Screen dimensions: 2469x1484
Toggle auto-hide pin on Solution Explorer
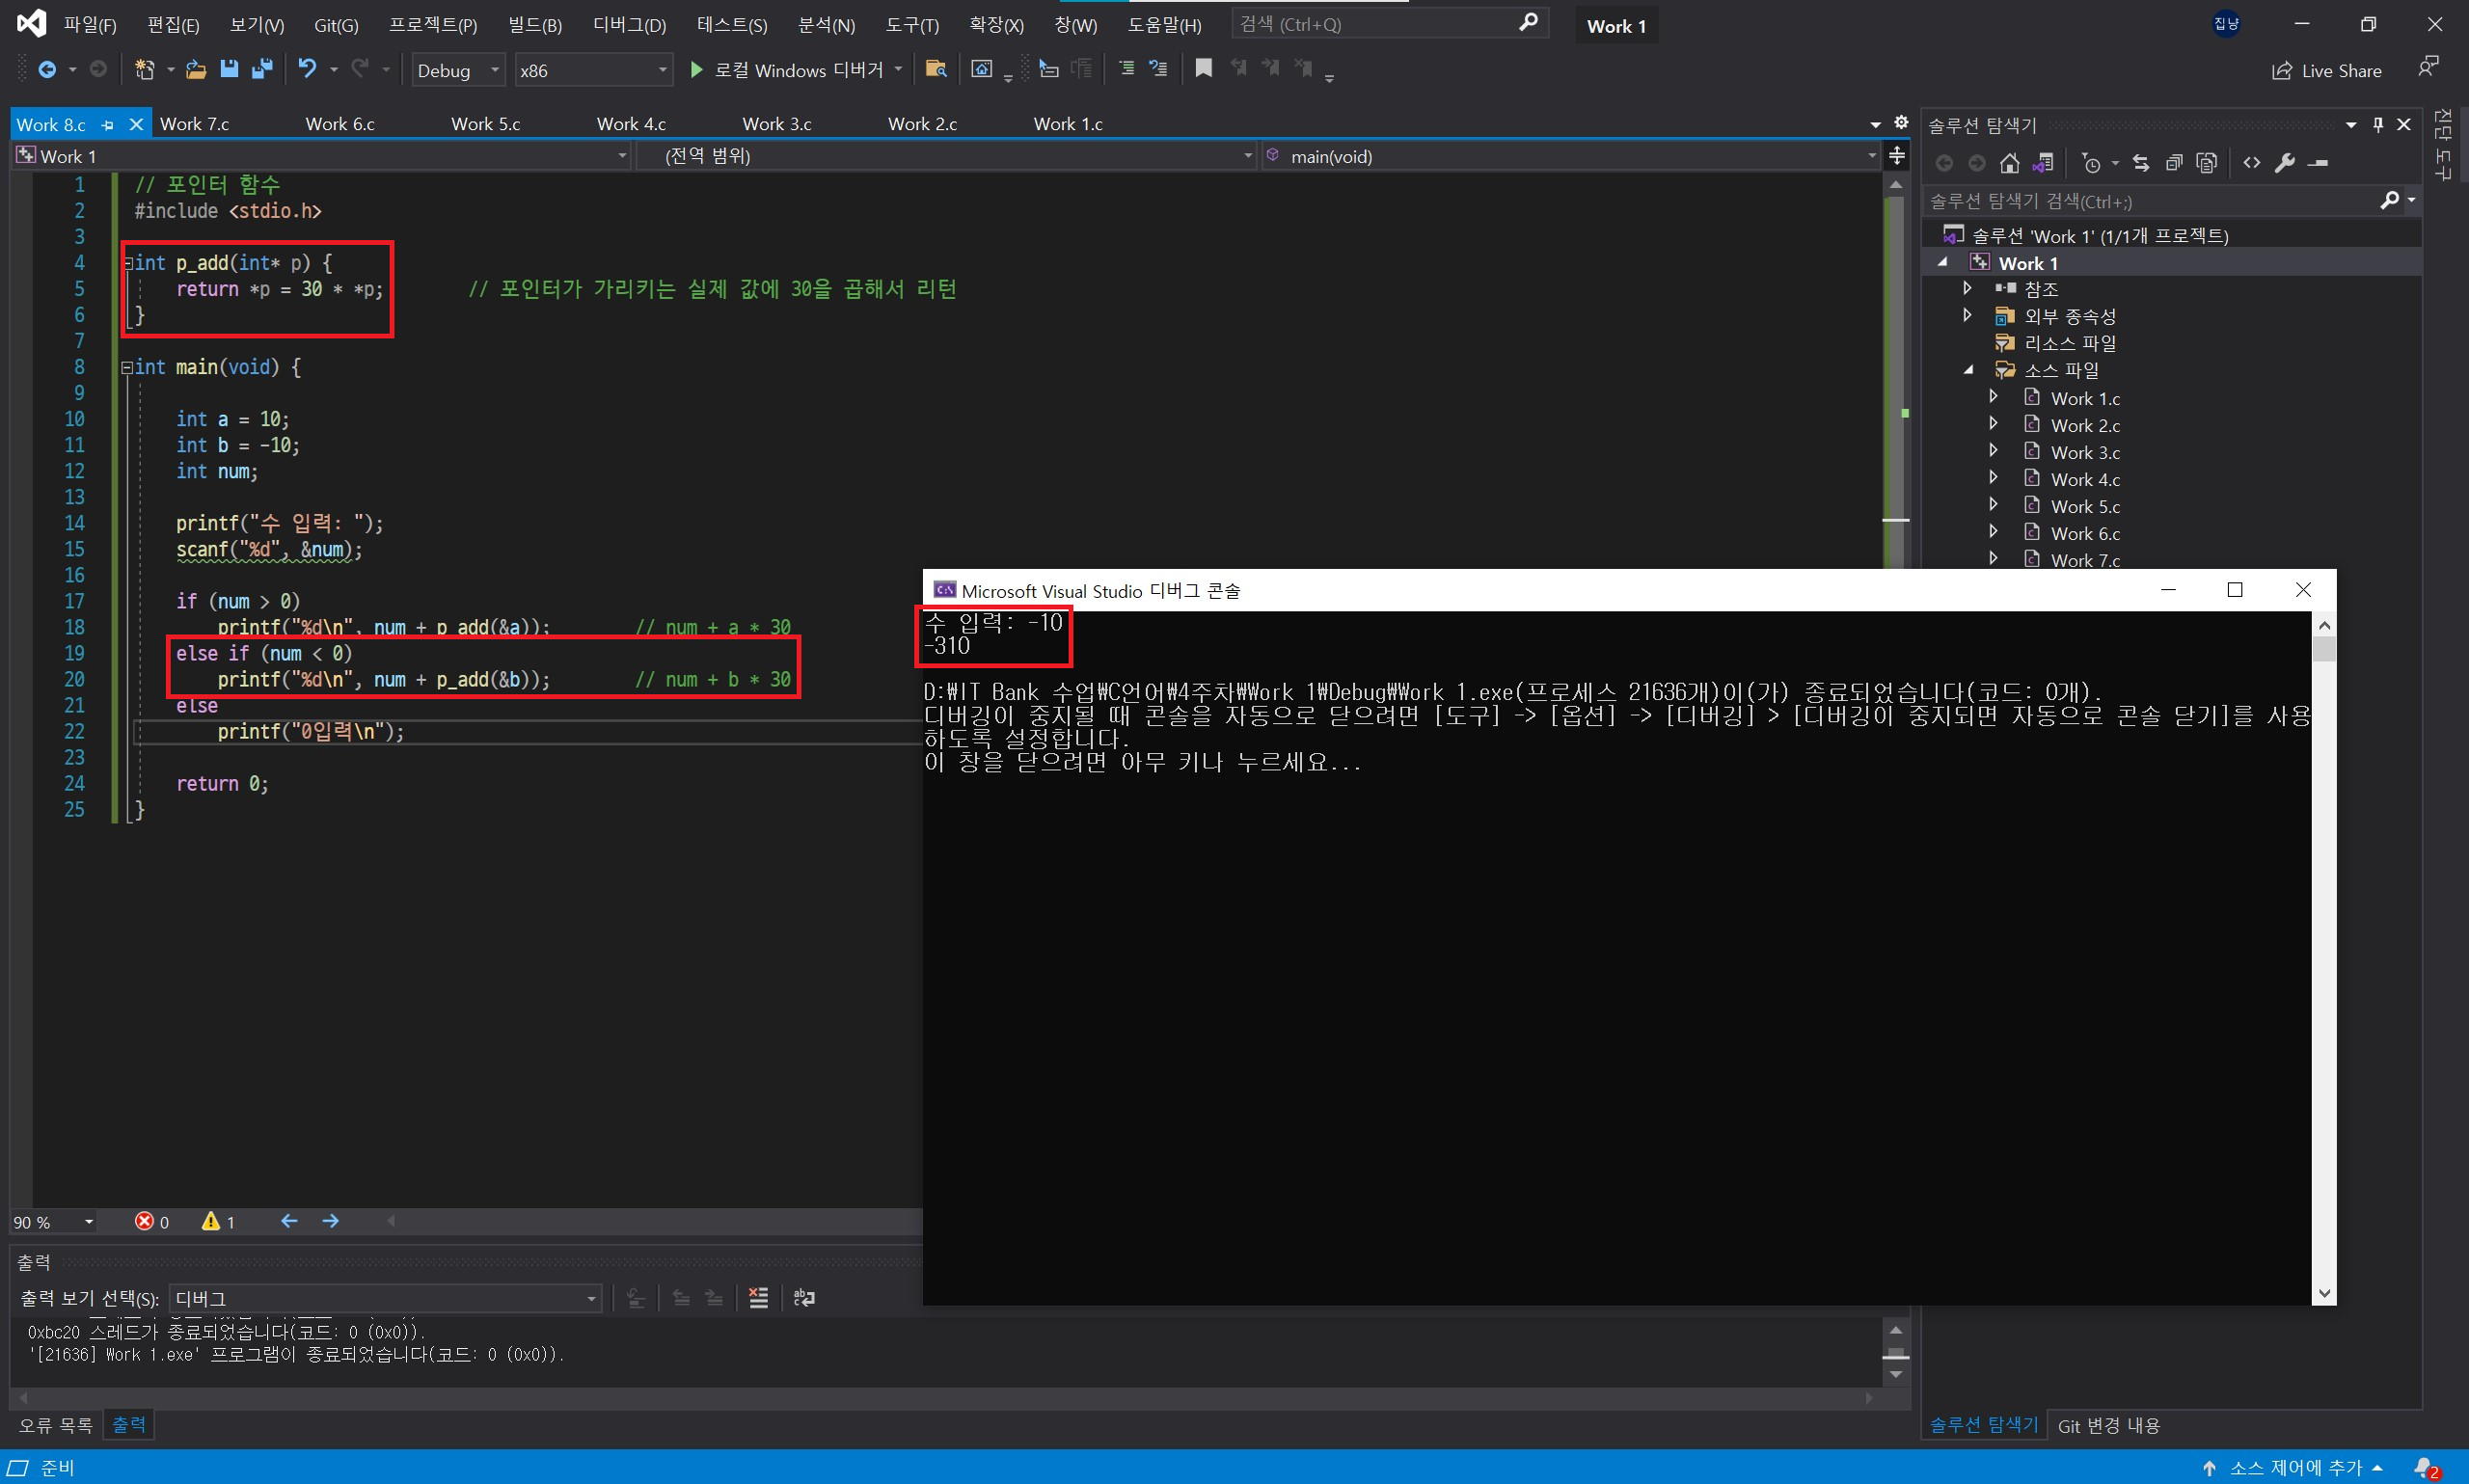pyautogui.click(x=2377, y=125)
